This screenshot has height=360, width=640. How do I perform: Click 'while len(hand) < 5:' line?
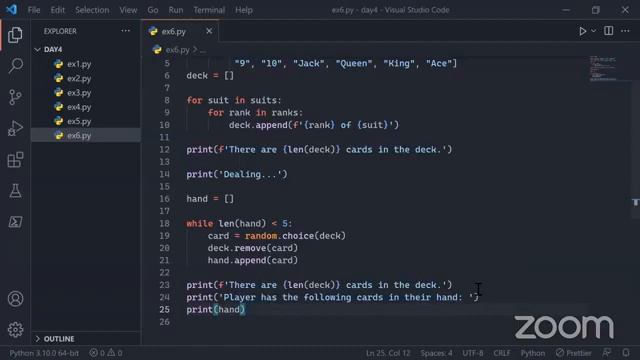pyautogui.click(x=240, y=224)
